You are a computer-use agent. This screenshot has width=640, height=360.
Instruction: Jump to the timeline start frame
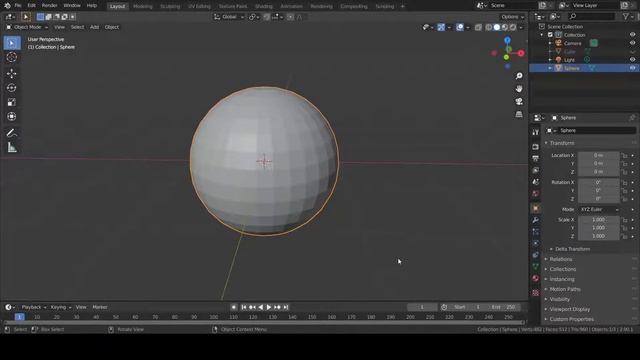click(244, 307)
